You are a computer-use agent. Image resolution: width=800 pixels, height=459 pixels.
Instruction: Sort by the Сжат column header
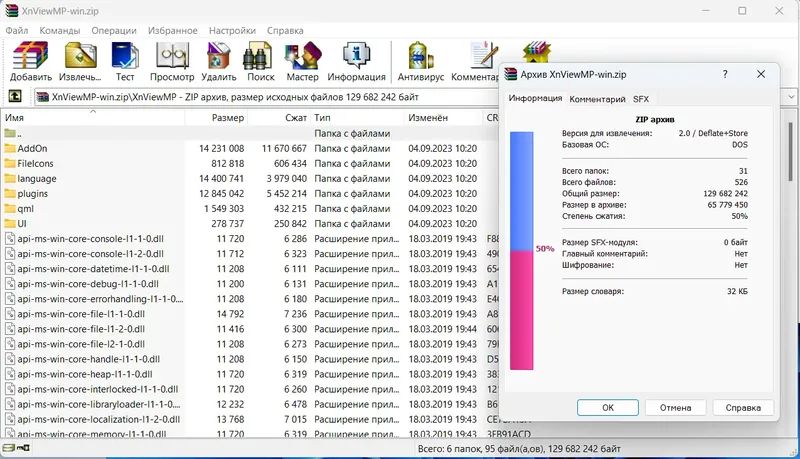[x=279, y=118]
